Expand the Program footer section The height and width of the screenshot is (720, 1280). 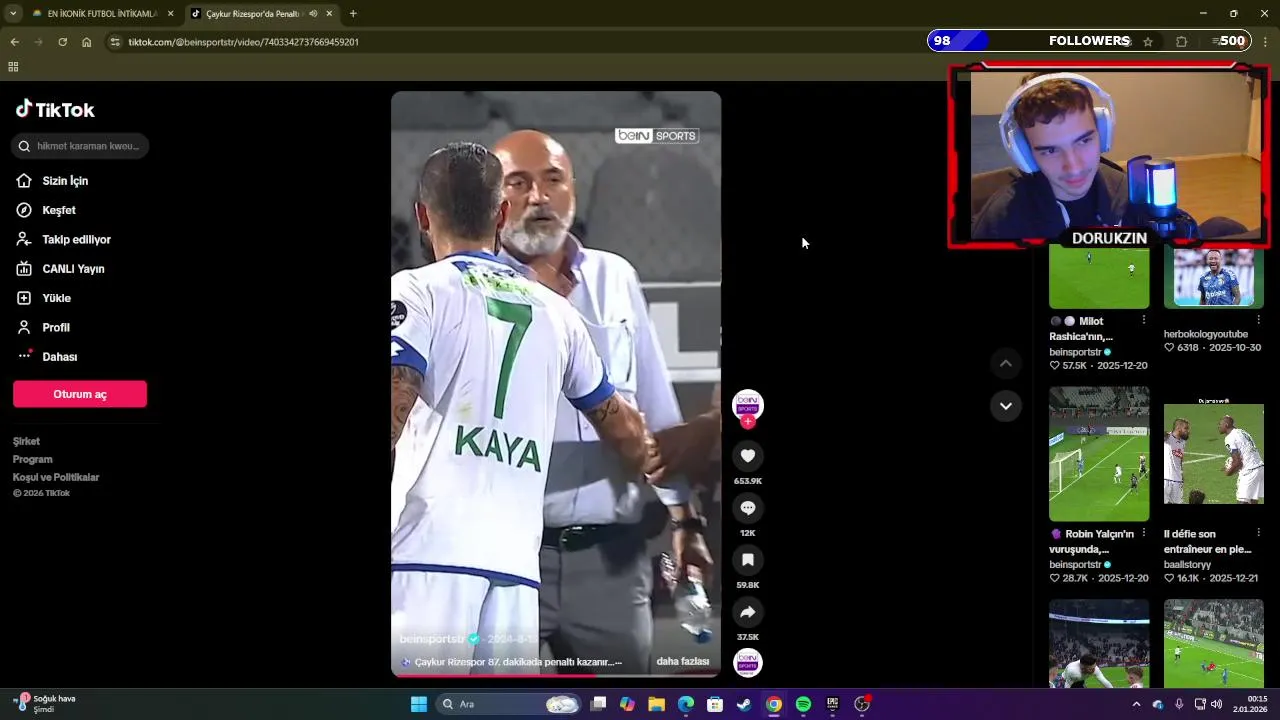pos(33,459)
